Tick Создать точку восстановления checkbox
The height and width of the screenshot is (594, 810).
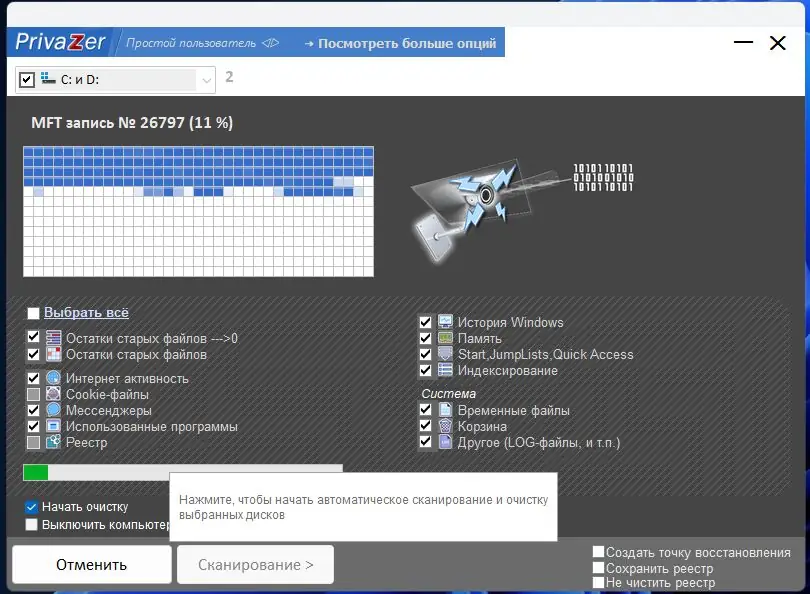click(598, 552)
